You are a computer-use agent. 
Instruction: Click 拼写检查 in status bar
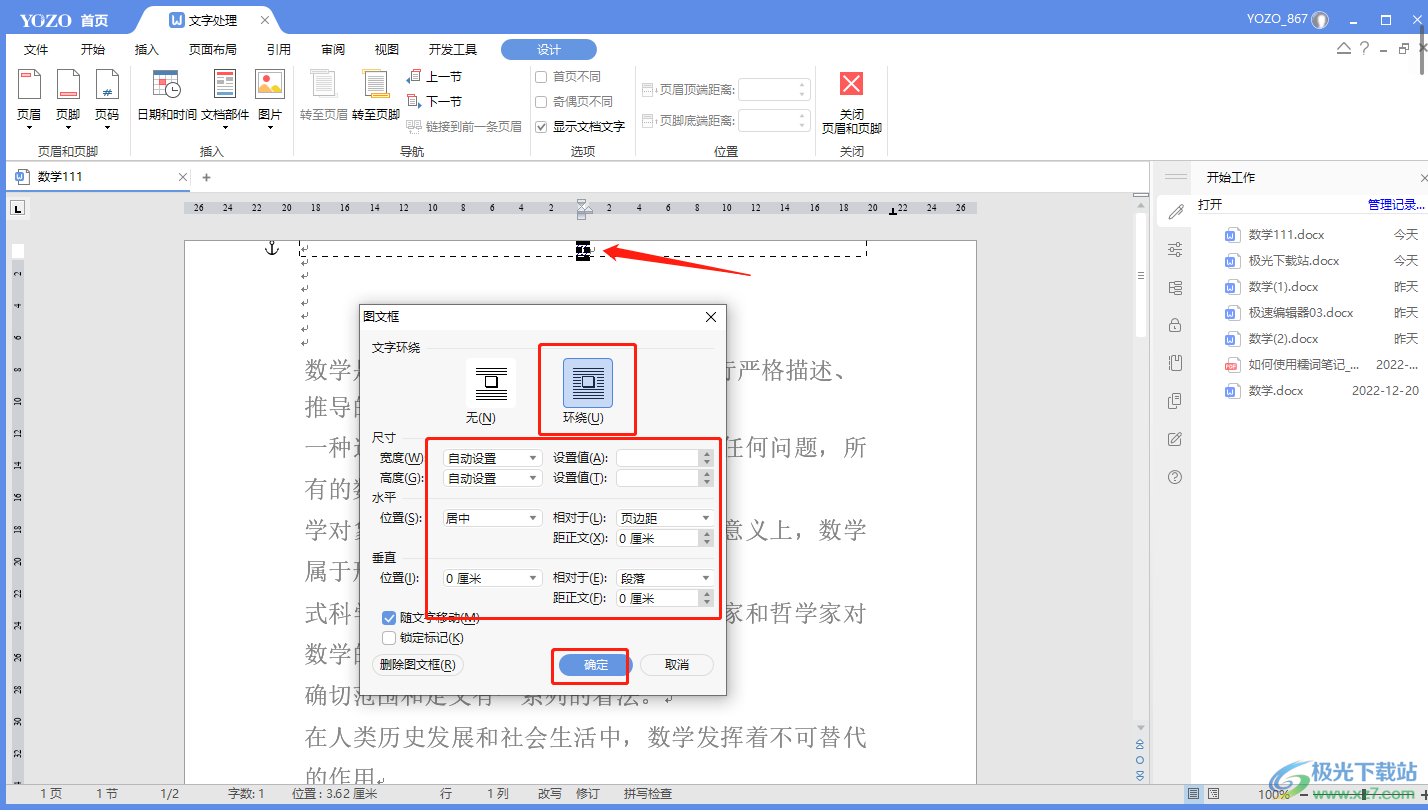click(648, 794)
